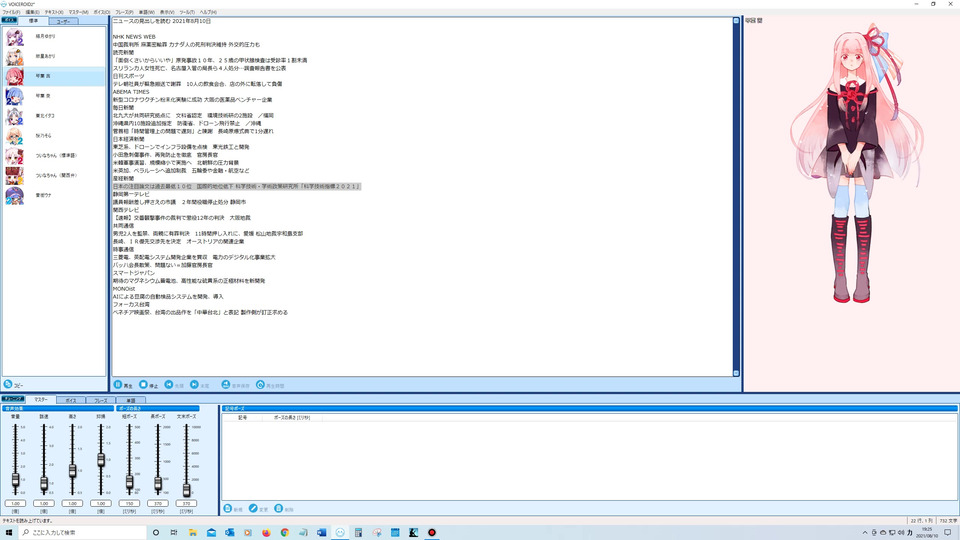Choose the highlighted 琴葉 茜 voice

[x=54, y=77]
